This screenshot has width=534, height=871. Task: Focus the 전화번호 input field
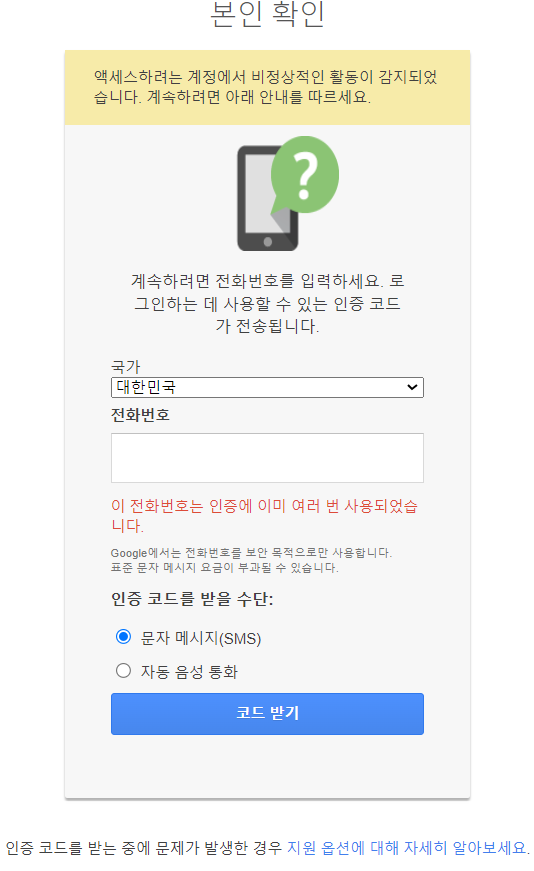tap(267, 458)
